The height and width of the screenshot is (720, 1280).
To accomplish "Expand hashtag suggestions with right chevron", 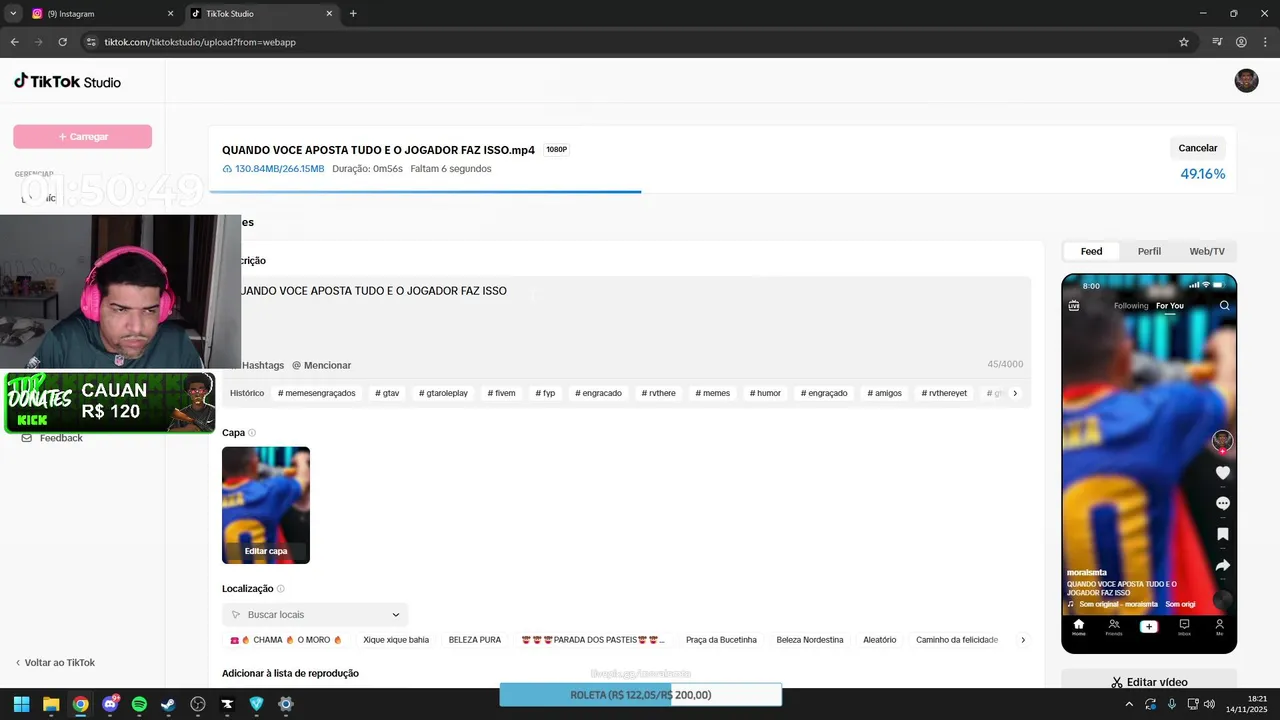I will (x=1015, y=393).
